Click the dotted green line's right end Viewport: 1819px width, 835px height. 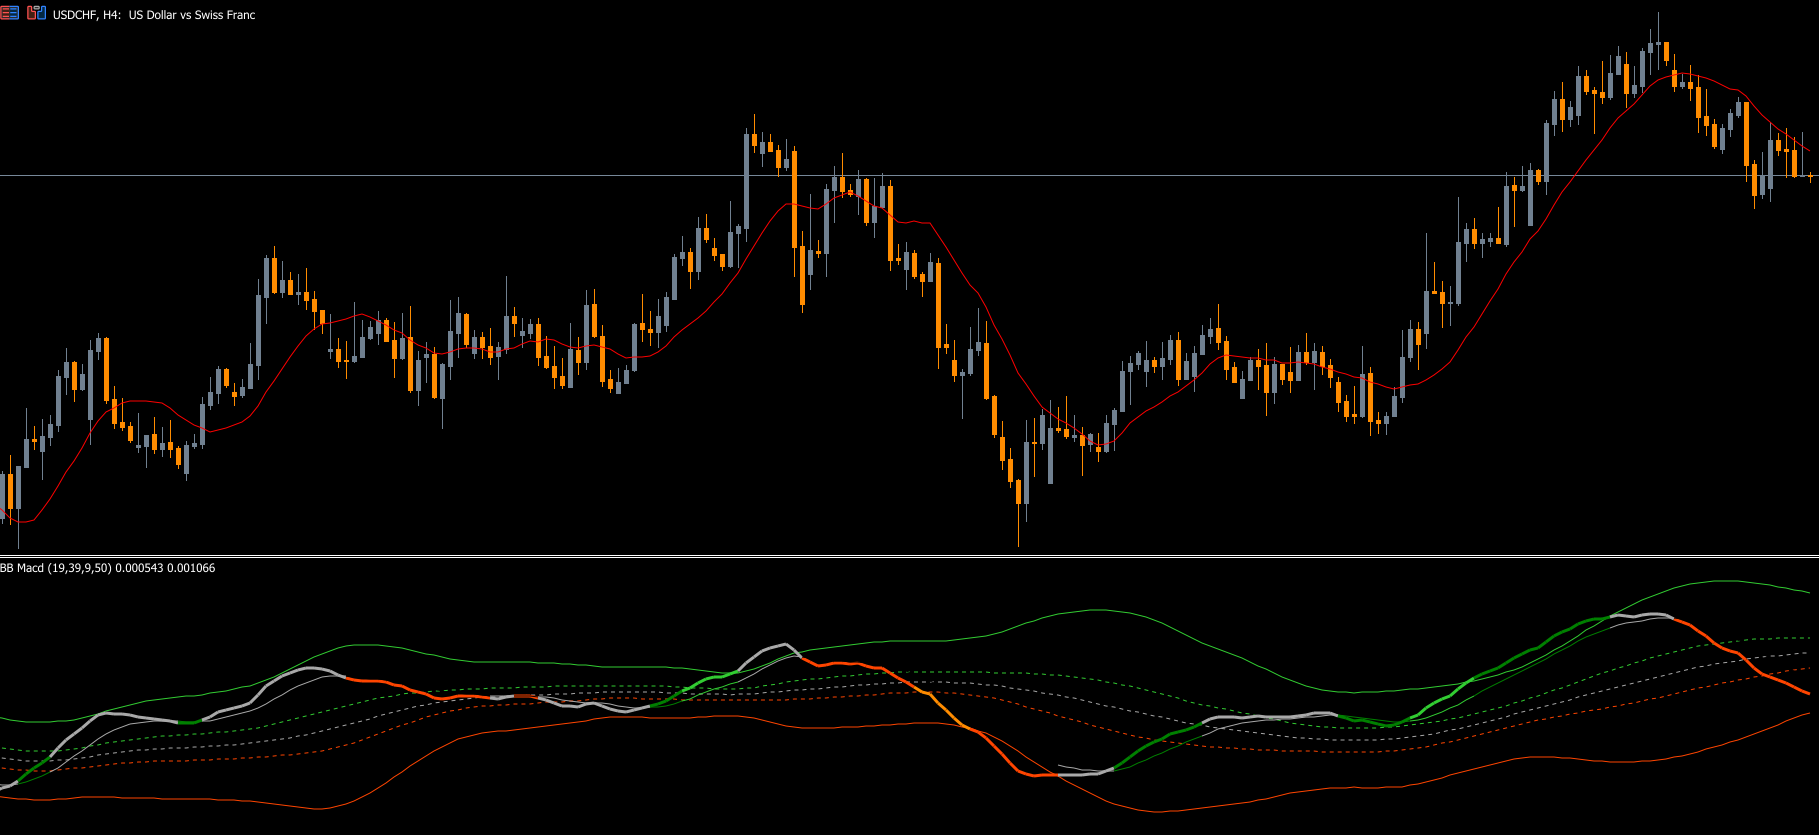(1808, 638)
